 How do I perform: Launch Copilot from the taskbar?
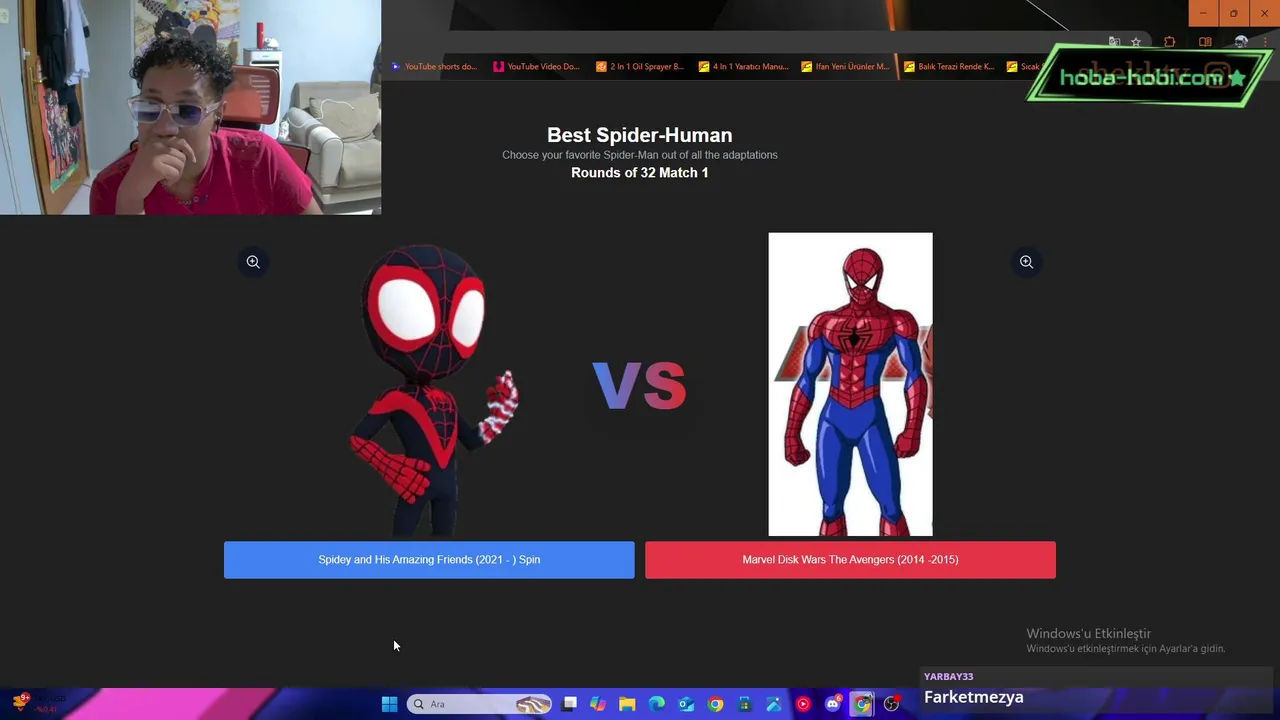click(x=598, y=704)
